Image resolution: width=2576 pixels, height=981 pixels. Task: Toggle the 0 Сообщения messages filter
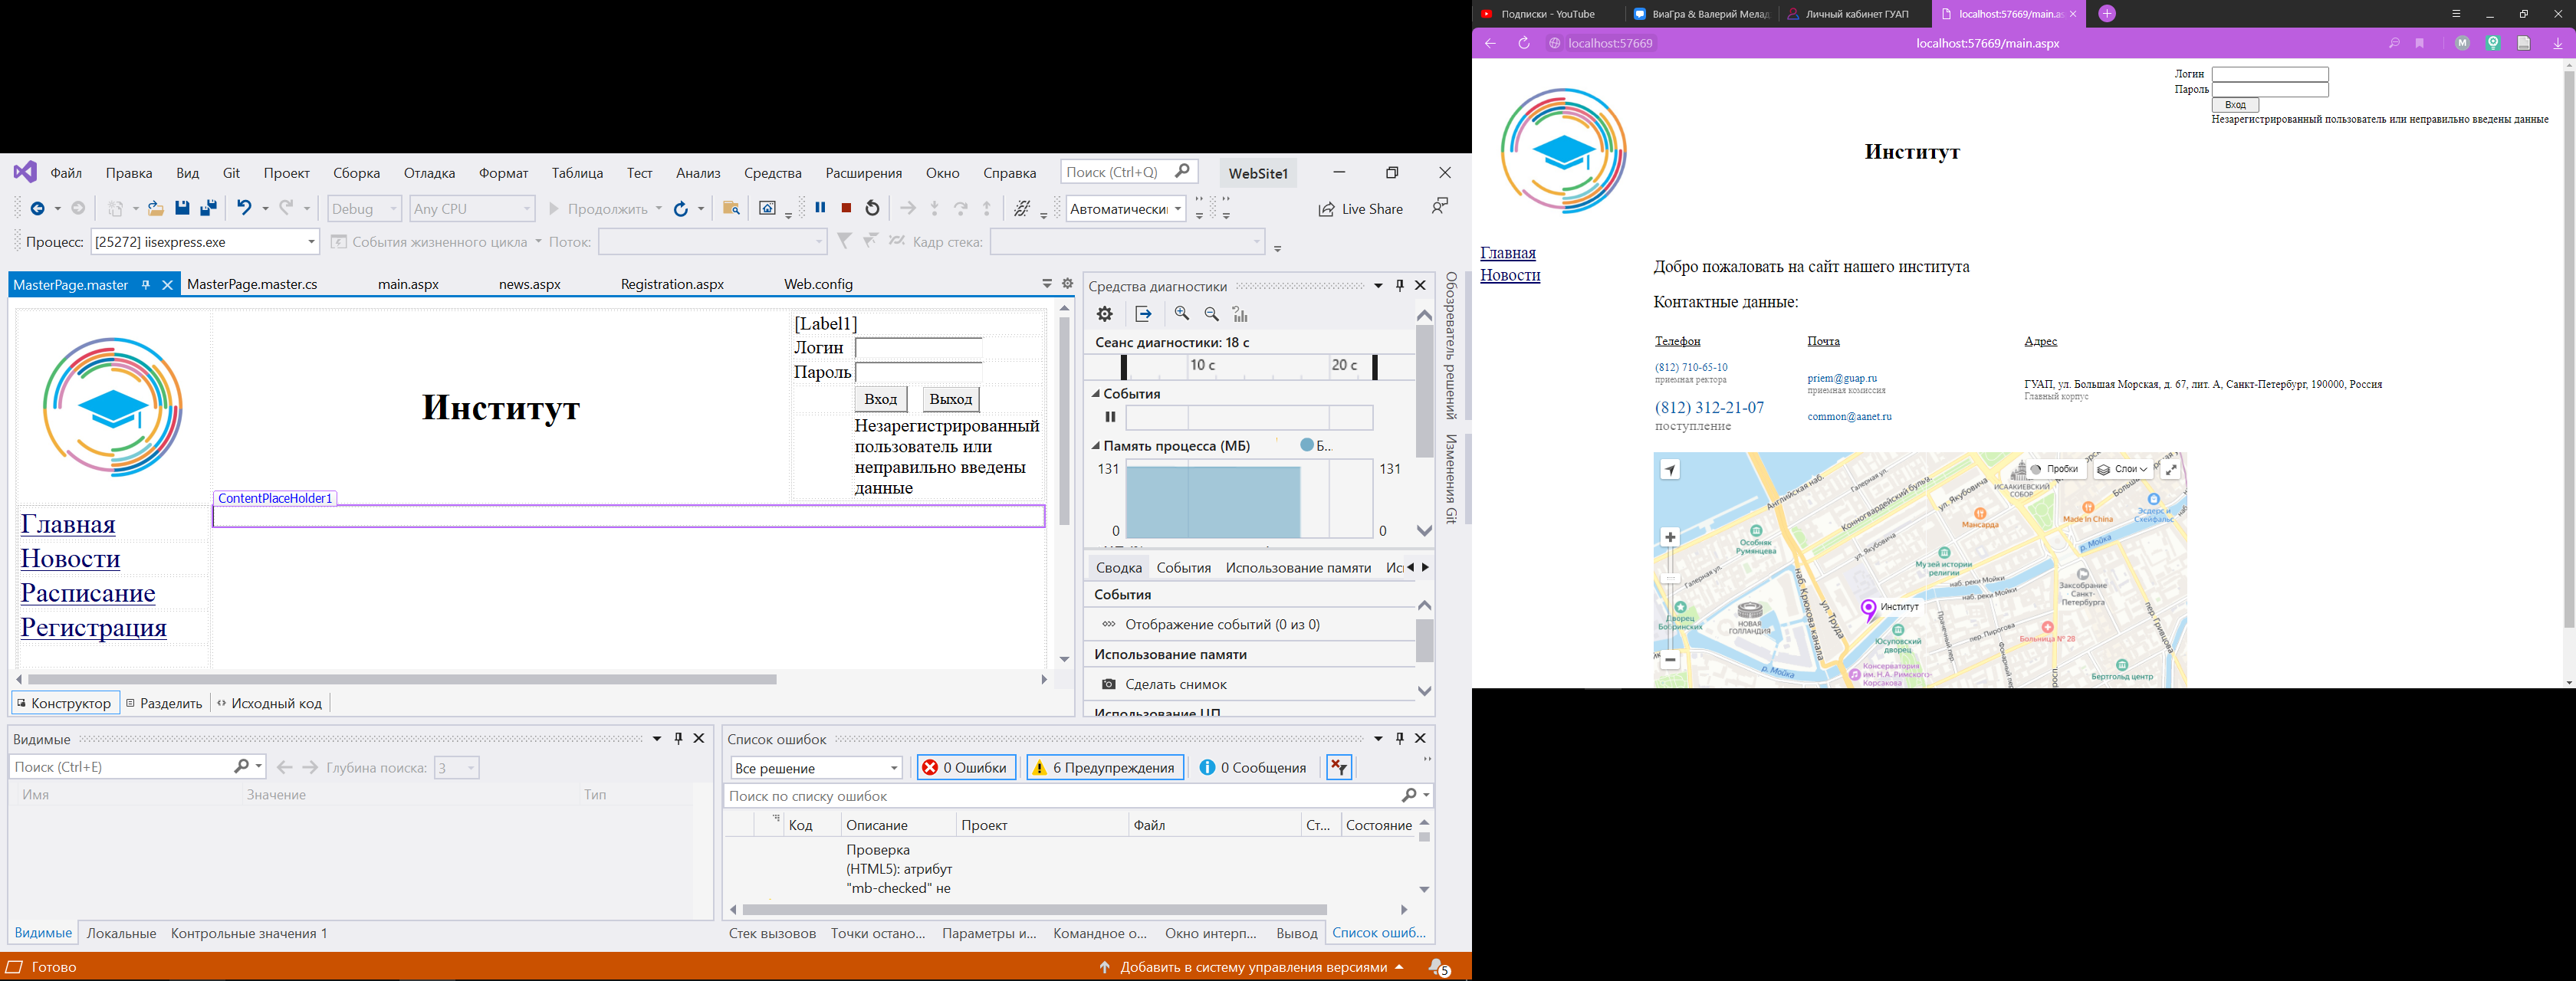coord(1253,767)
